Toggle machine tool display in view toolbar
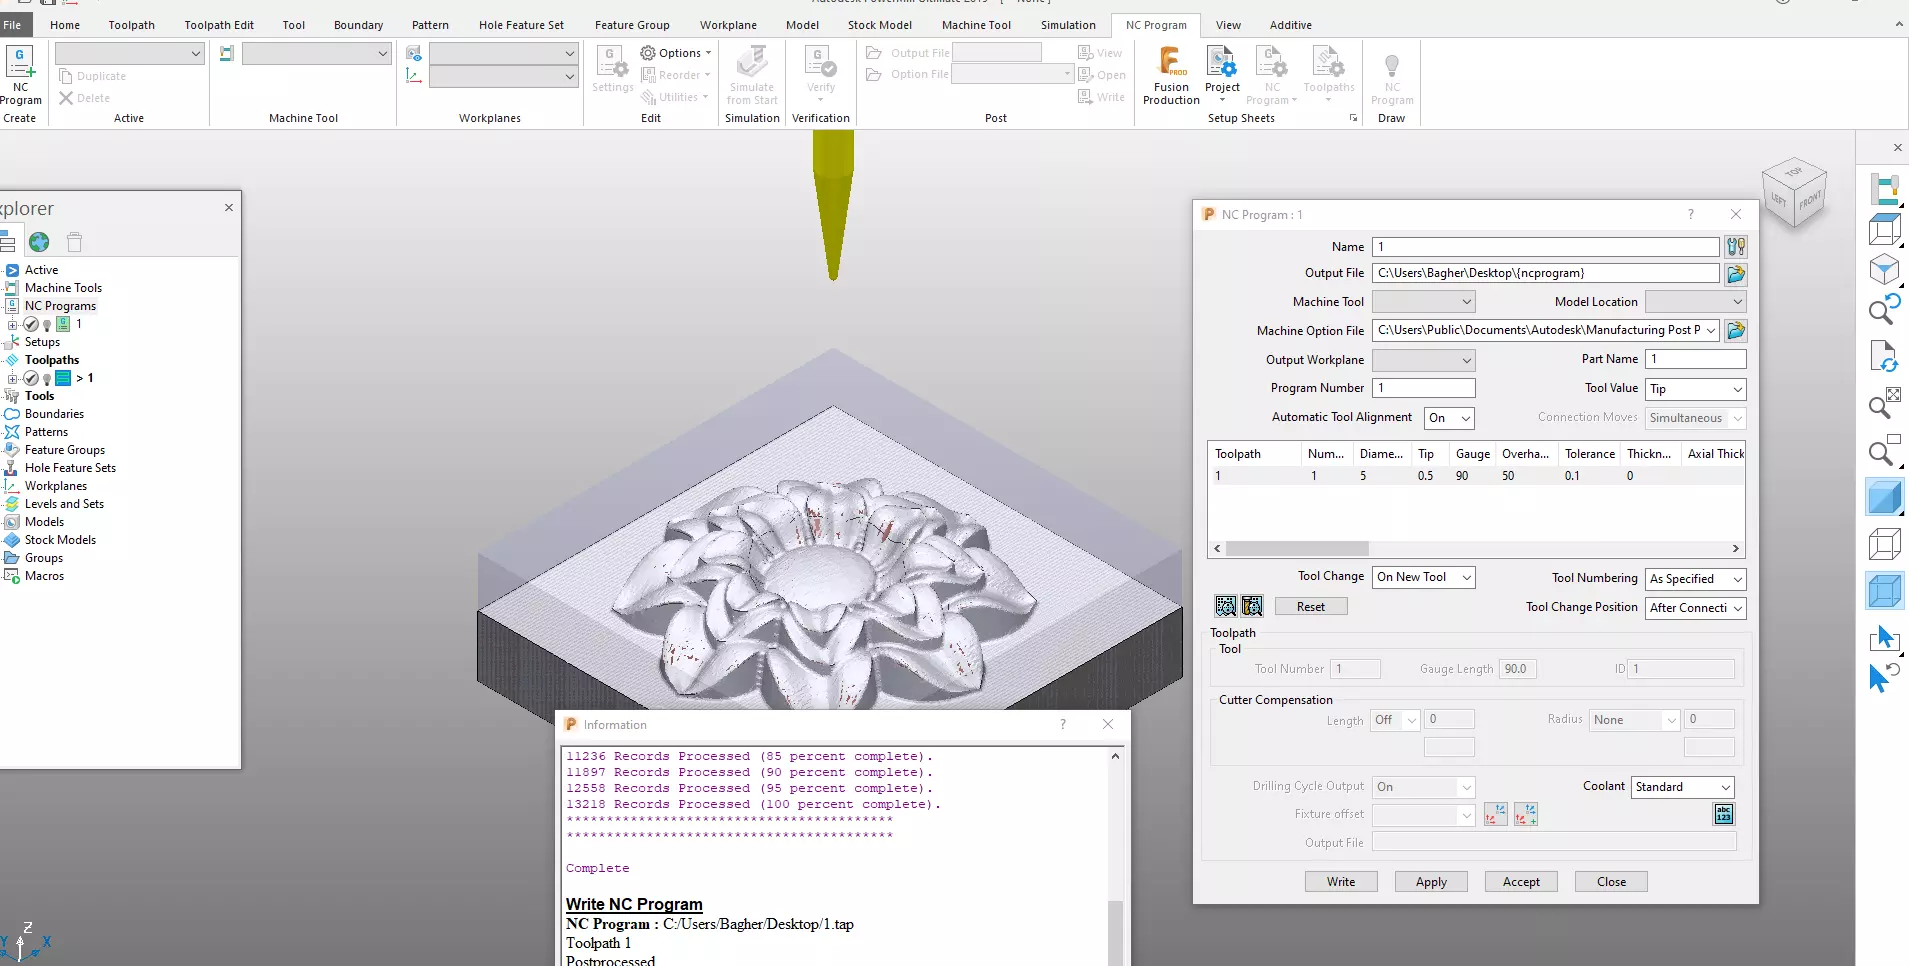The height and width of the screenshot is (966, 1909). [1885, 189]
